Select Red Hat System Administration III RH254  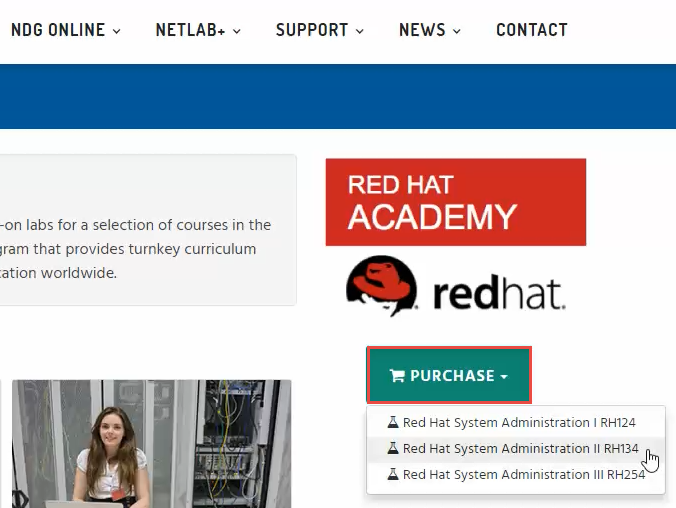coord(516,474)
